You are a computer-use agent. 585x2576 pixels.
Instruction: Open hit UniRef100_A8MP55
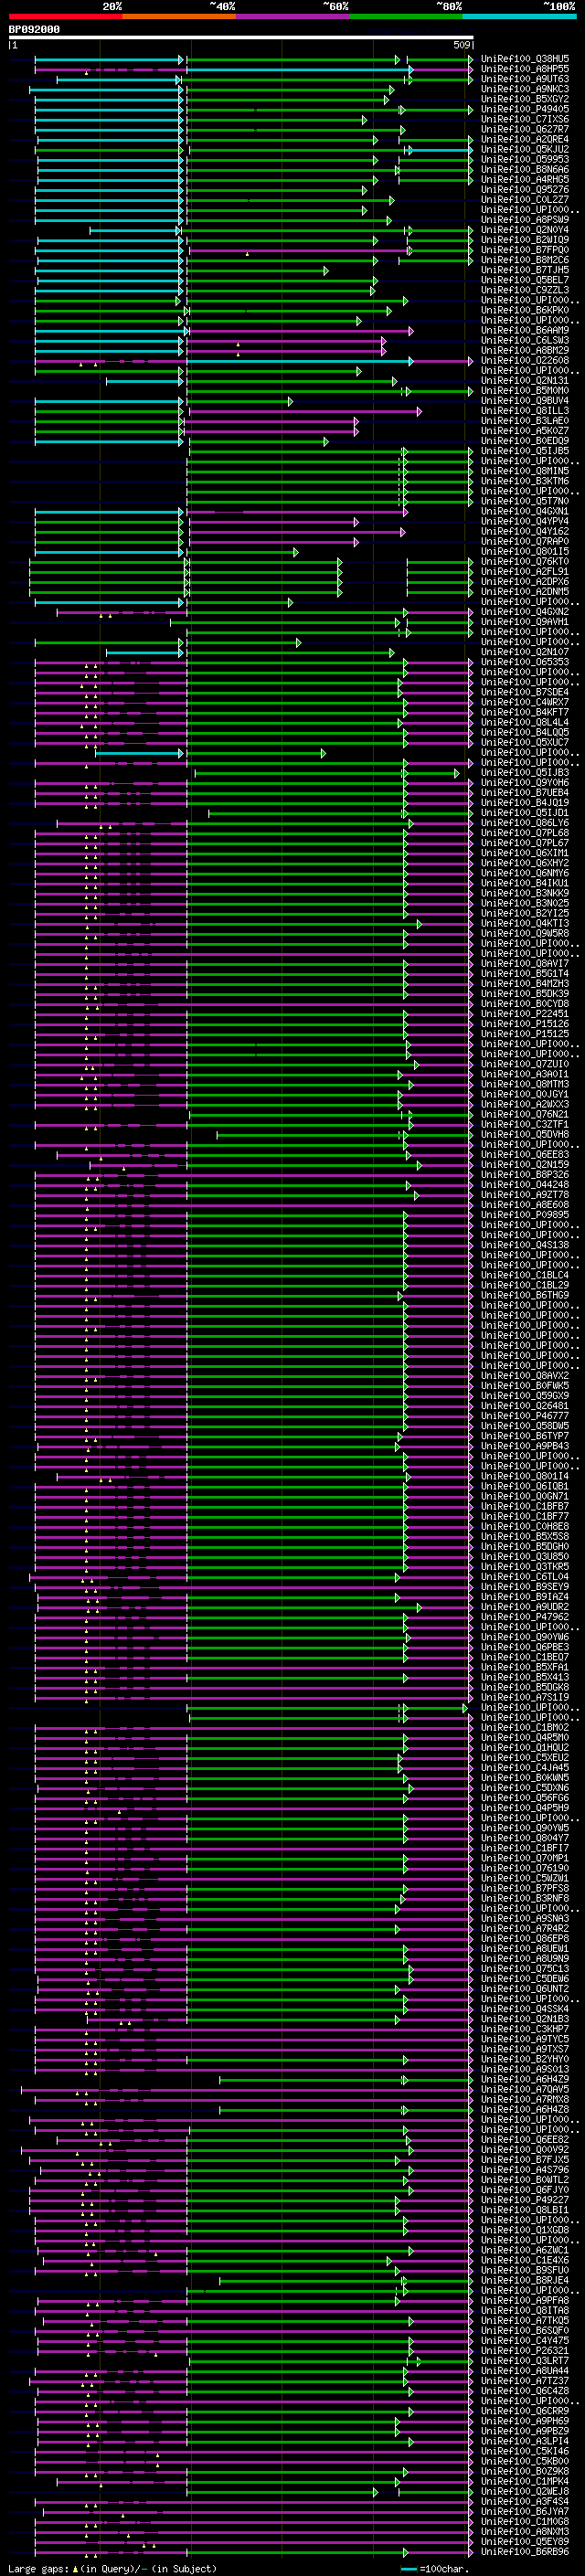(x=525, y=69)
